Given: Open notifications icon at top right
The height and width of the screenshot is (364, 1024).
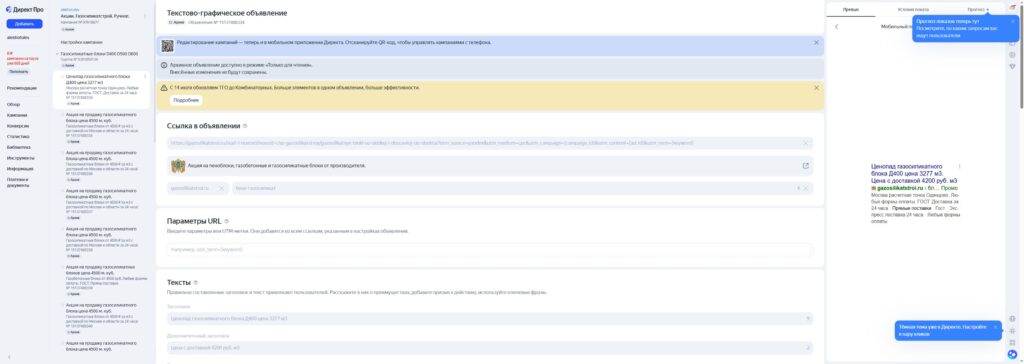Looking at the screenshot, I should (x=1012, y=7).
